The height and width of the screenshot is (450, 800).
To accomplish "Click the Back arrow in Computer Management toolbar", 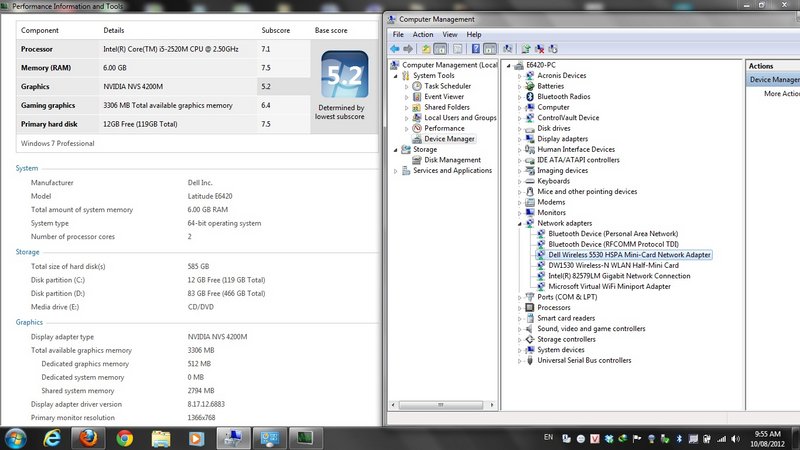I will pos(396,48).
